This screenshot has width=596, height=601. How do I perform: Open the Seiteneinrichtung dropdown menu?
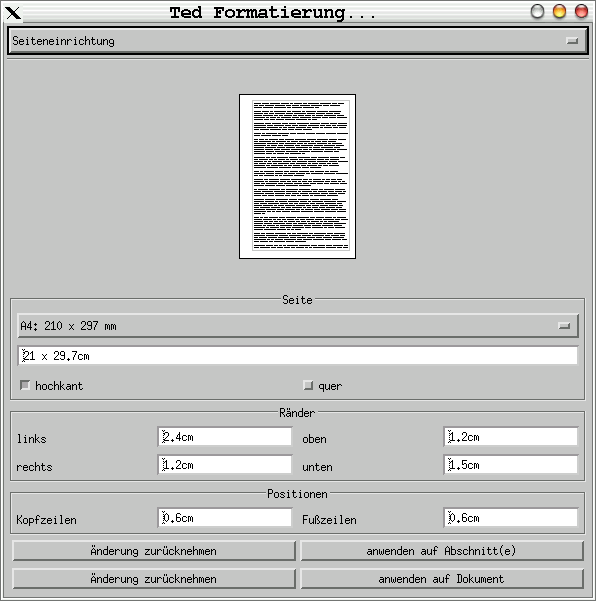tap(297, 41)
